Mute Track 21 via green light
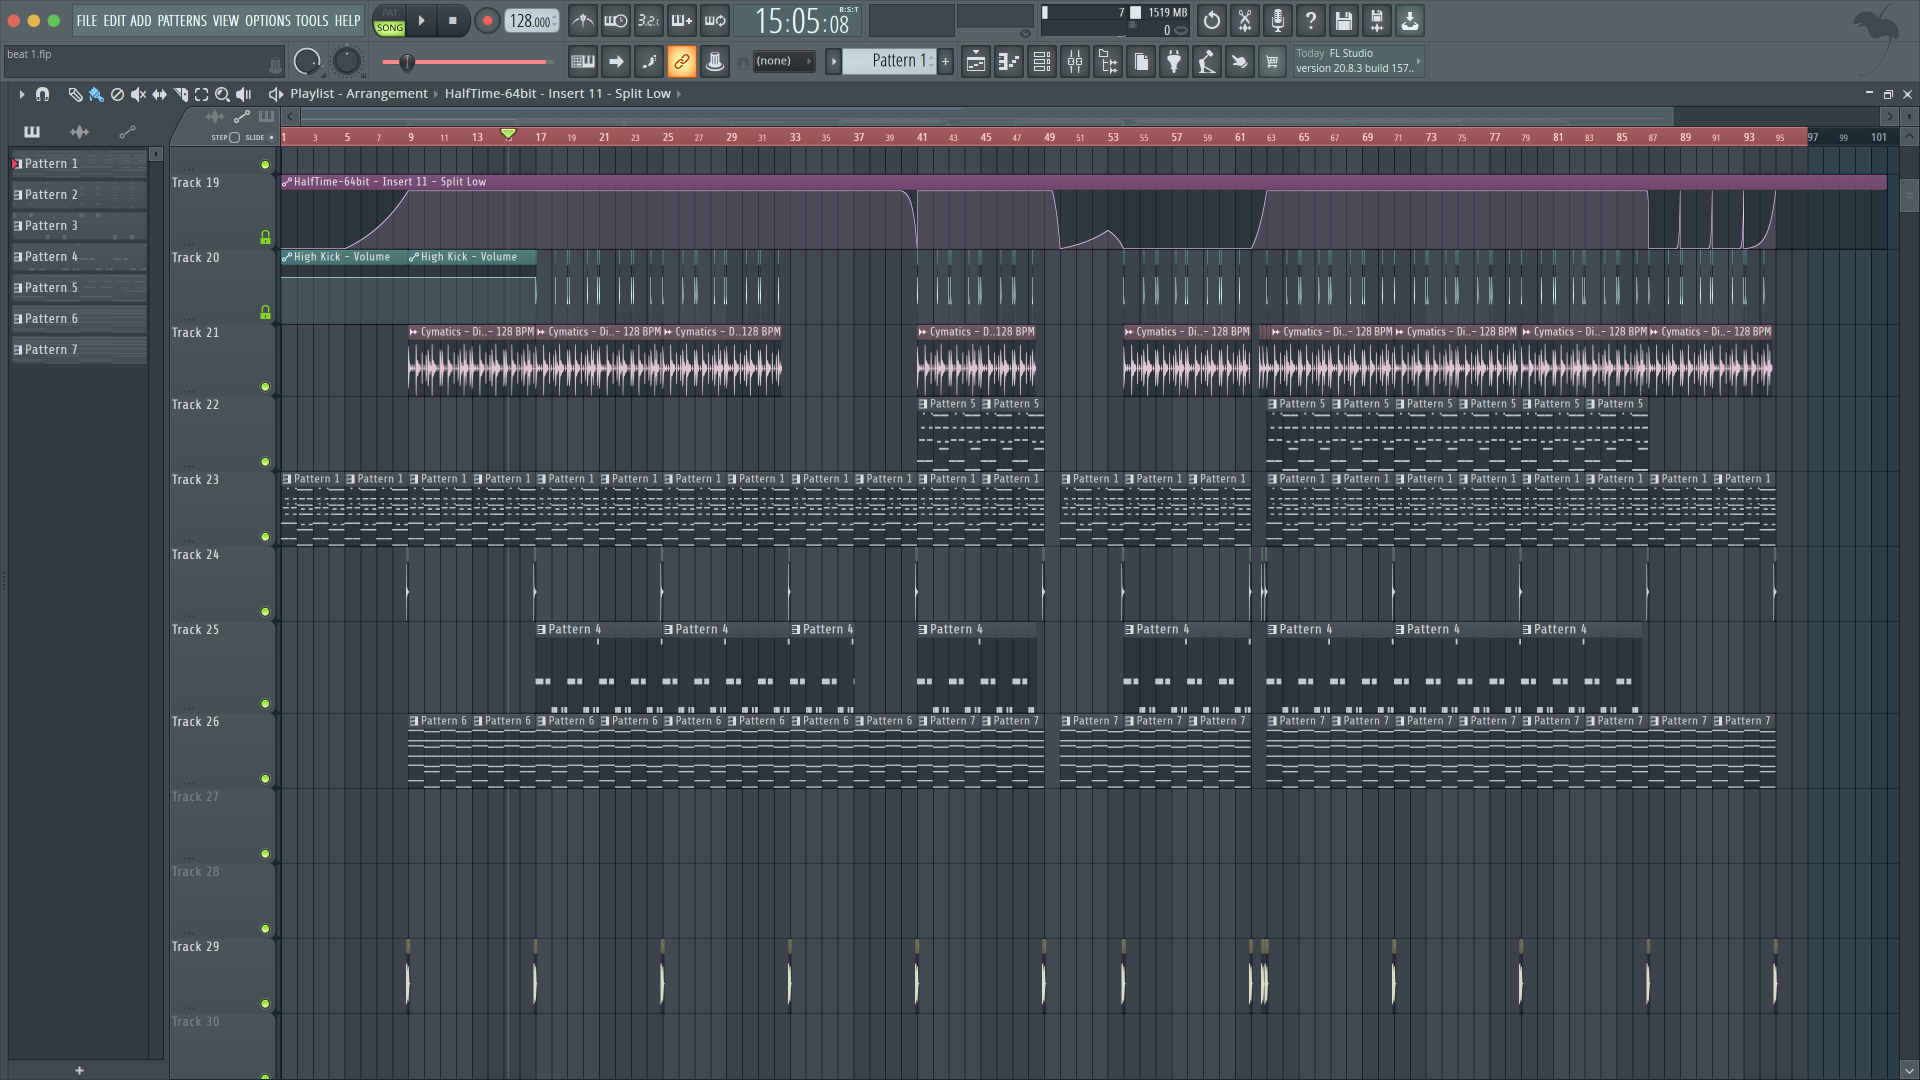Screen dimensions: 1920x1080 [x=265, y=387]
